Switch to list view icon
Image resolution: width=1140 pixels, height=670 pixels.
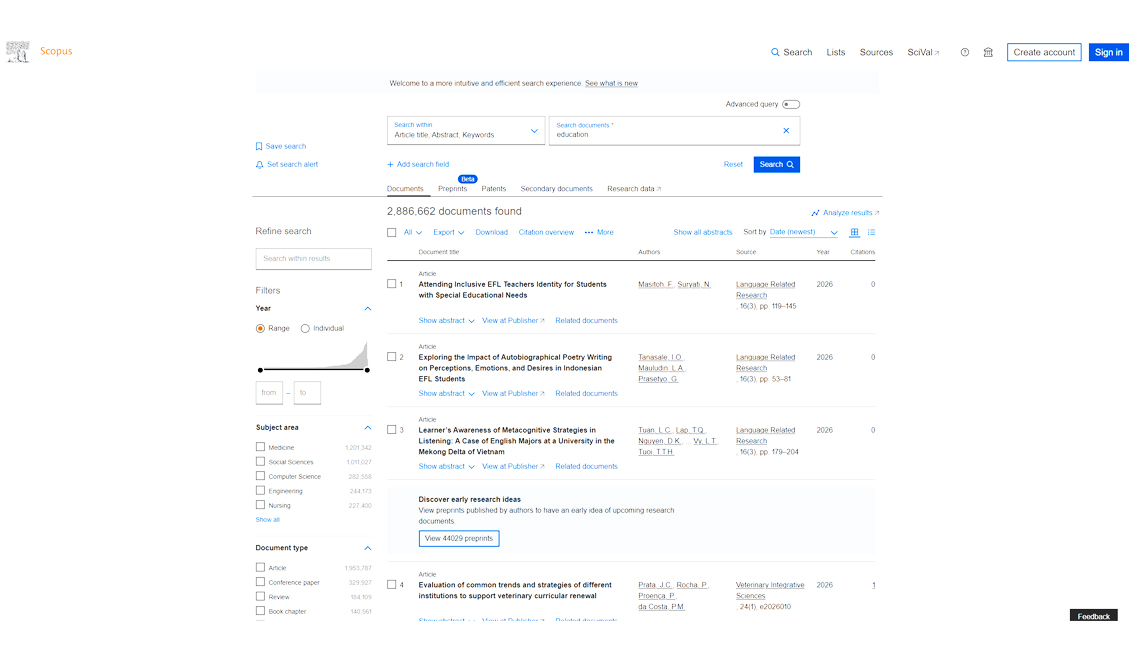pos(871,233)
